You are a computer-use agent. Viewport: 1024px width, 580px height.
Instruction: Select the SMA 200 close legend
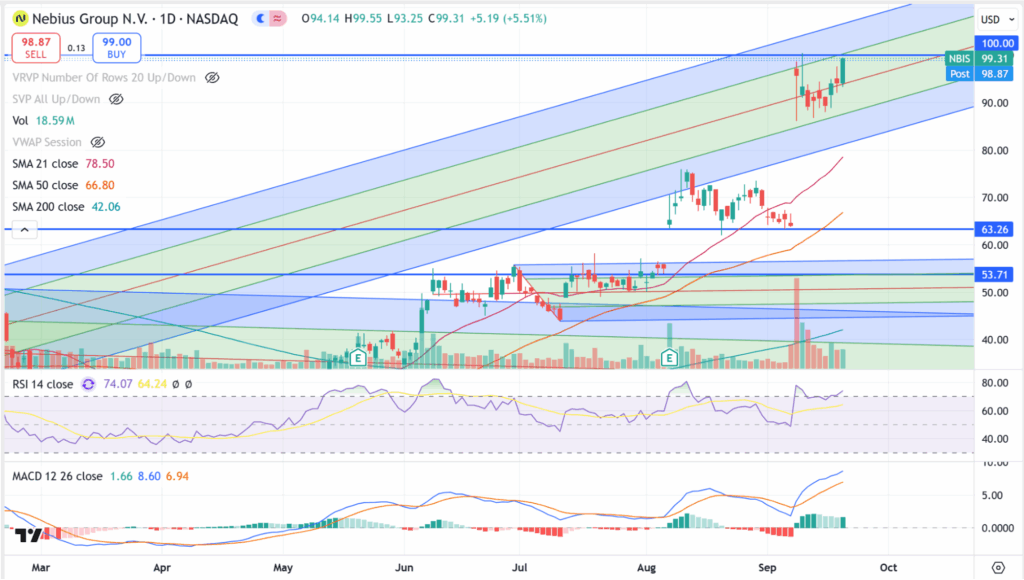[67, 207]
